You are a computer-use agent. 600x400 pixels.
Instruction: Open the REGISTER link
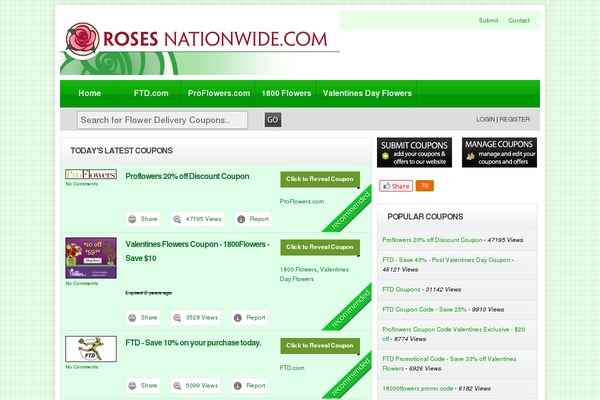click(x=515, y=119)
